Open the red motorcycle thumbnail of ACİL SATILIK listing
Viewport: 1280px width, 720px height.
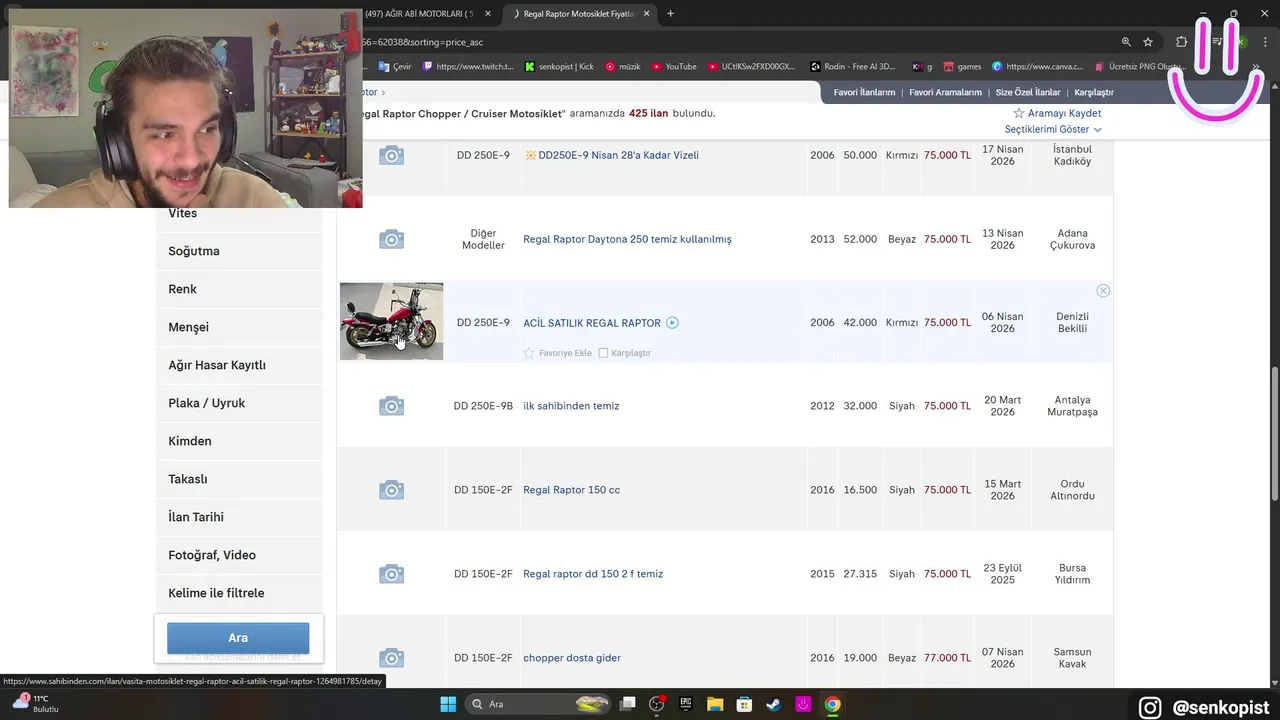(391, 321)
